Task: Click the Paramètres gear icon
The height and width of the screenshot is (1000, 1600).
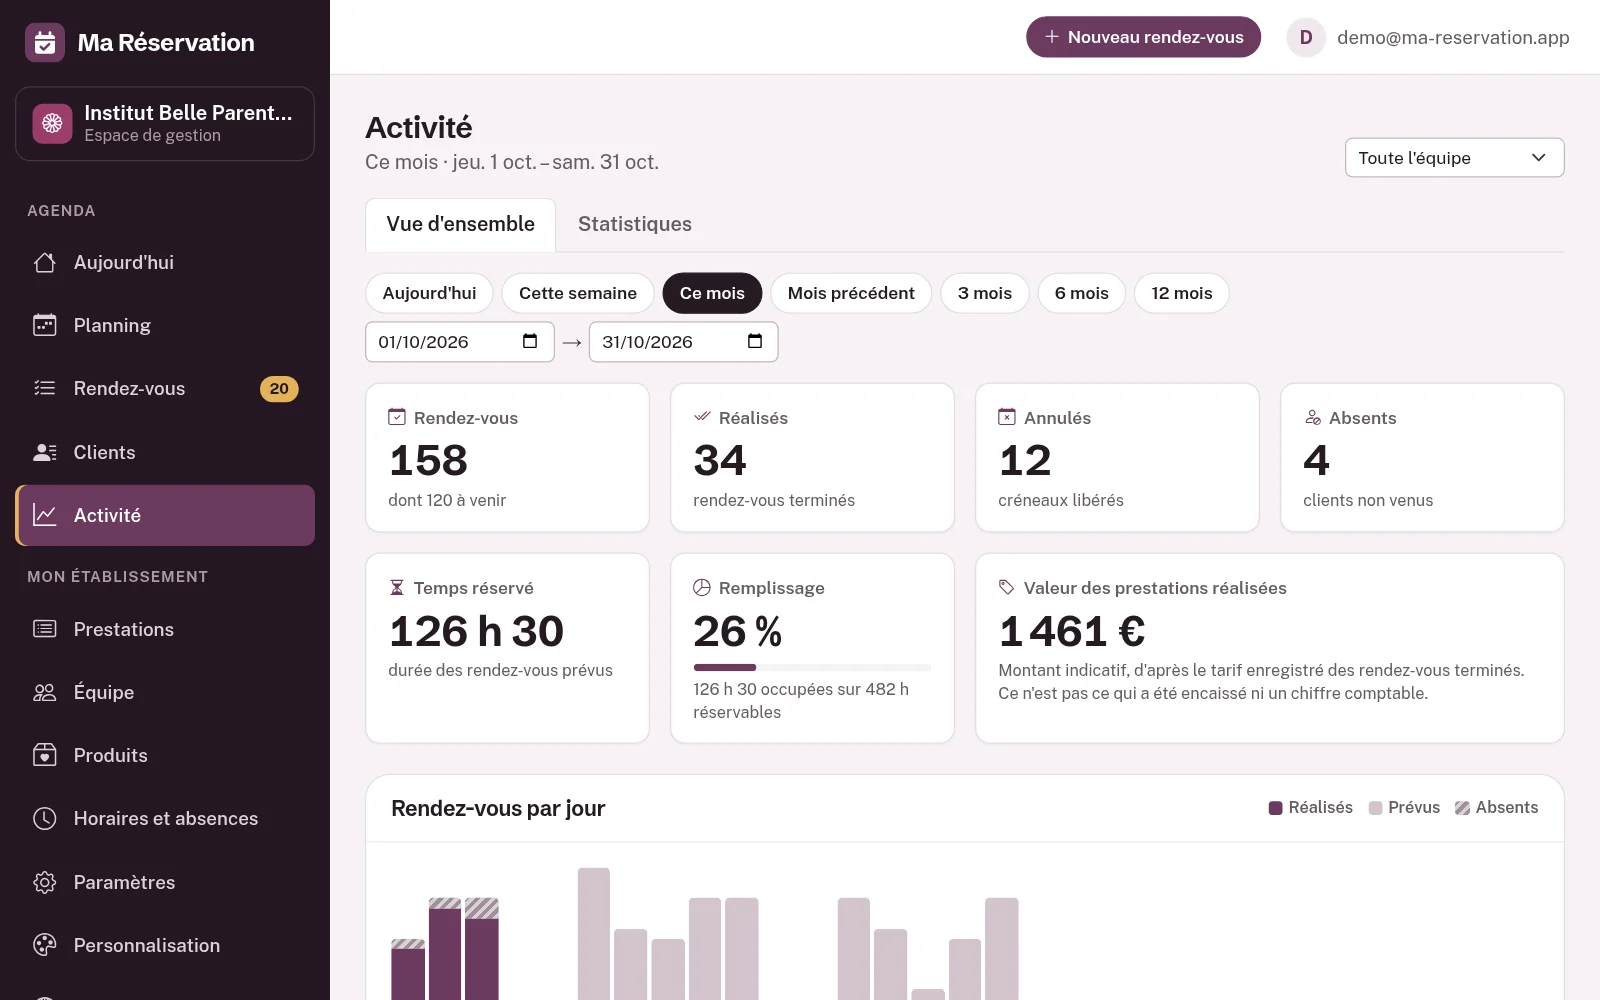Action: point(45,882)
